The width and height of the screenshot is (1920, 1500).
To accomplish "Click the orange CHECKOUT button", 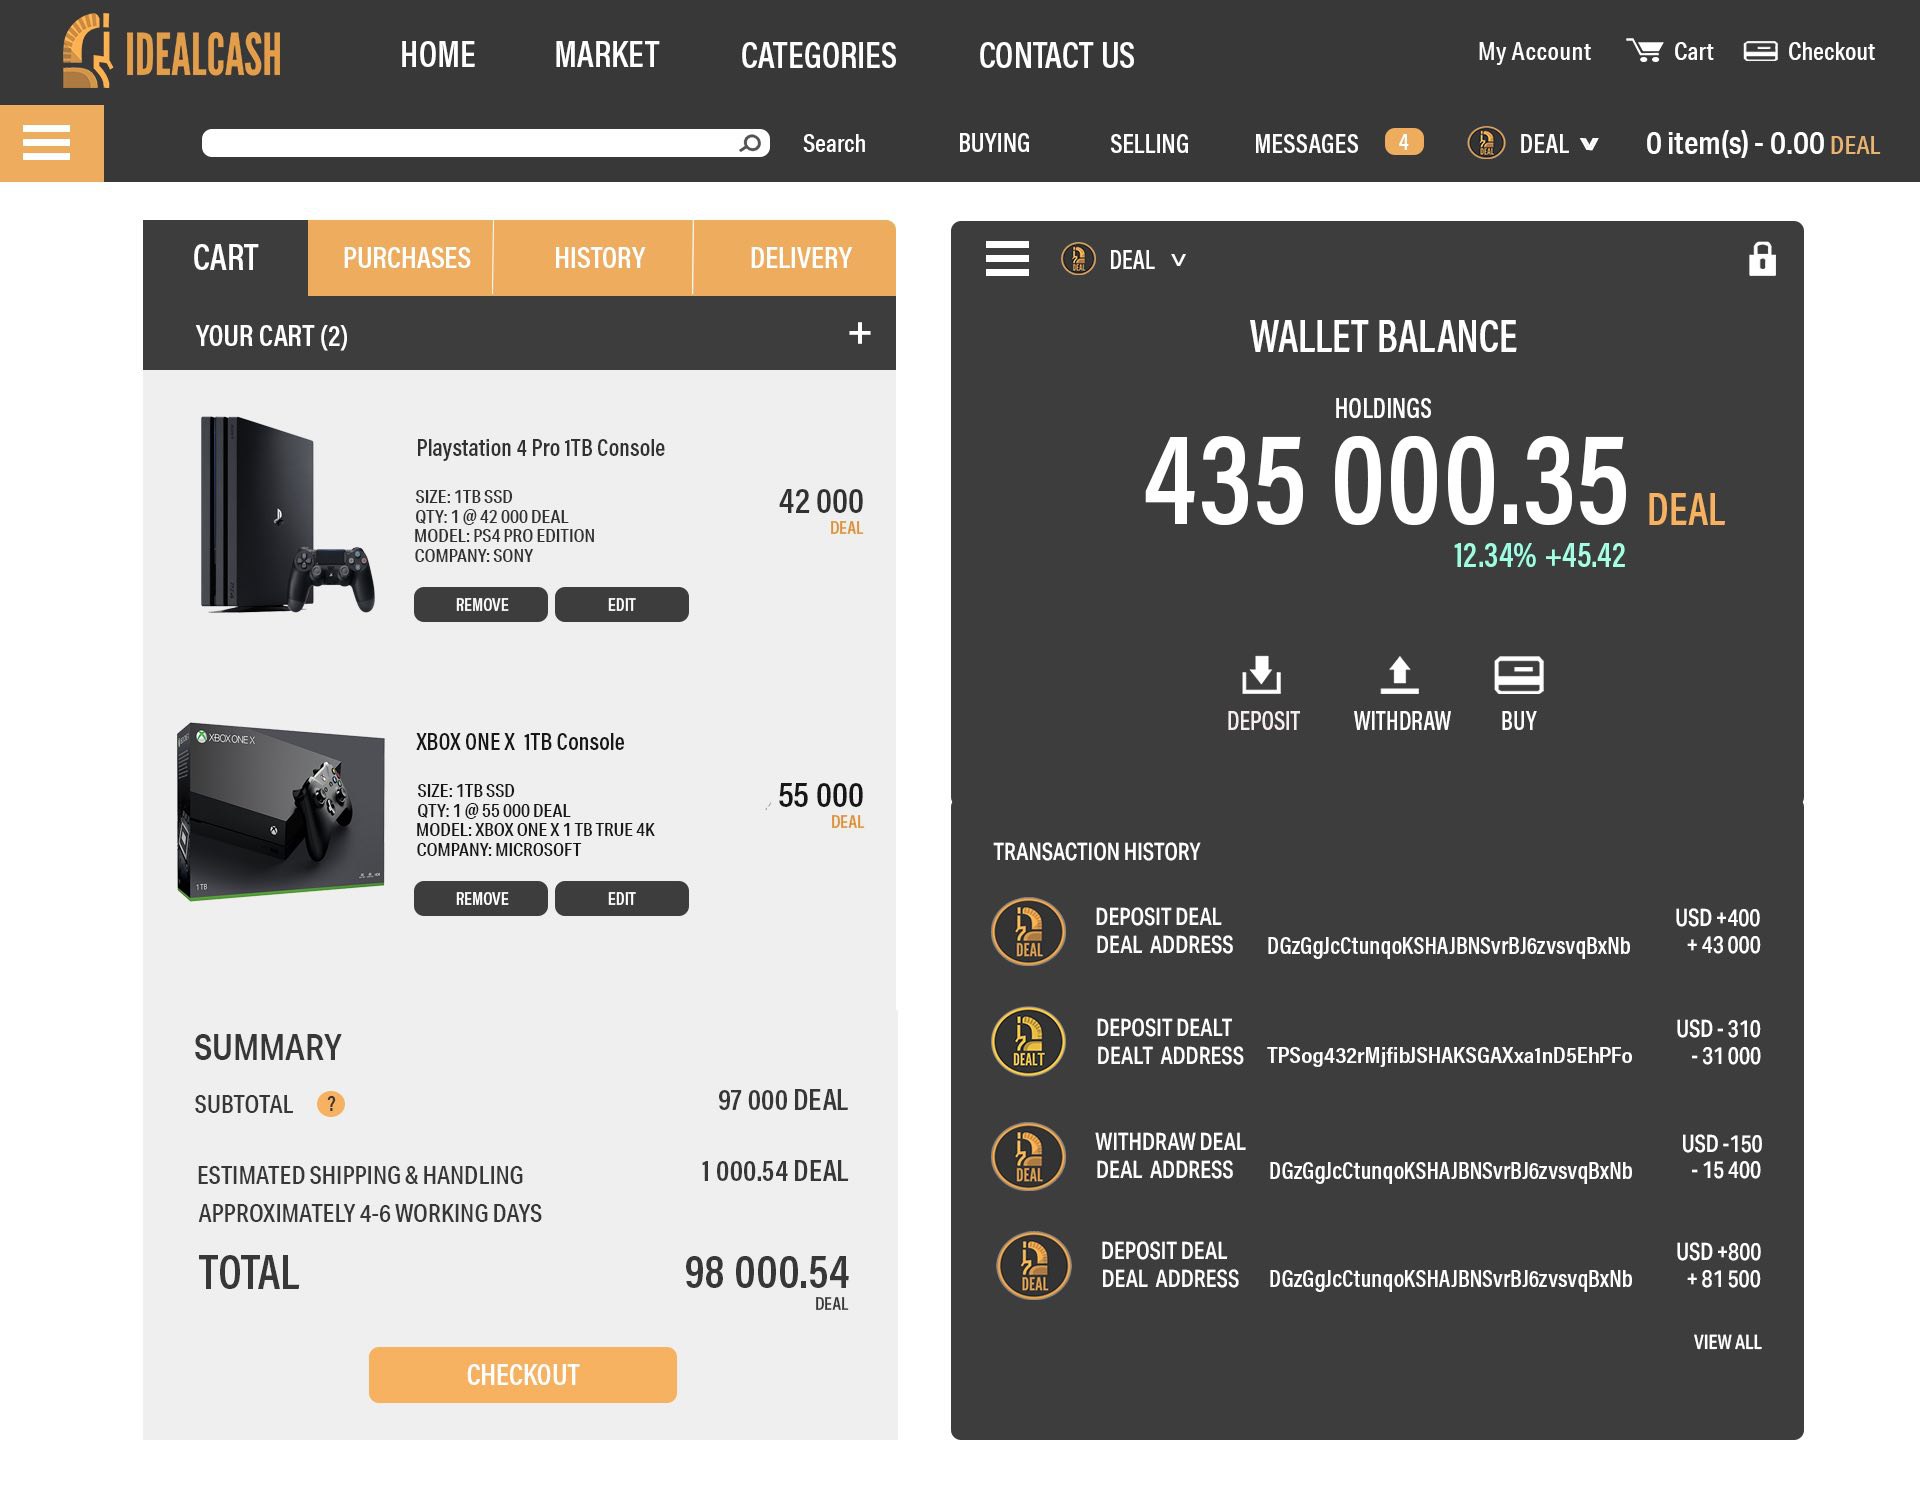I will point(523,1375).
